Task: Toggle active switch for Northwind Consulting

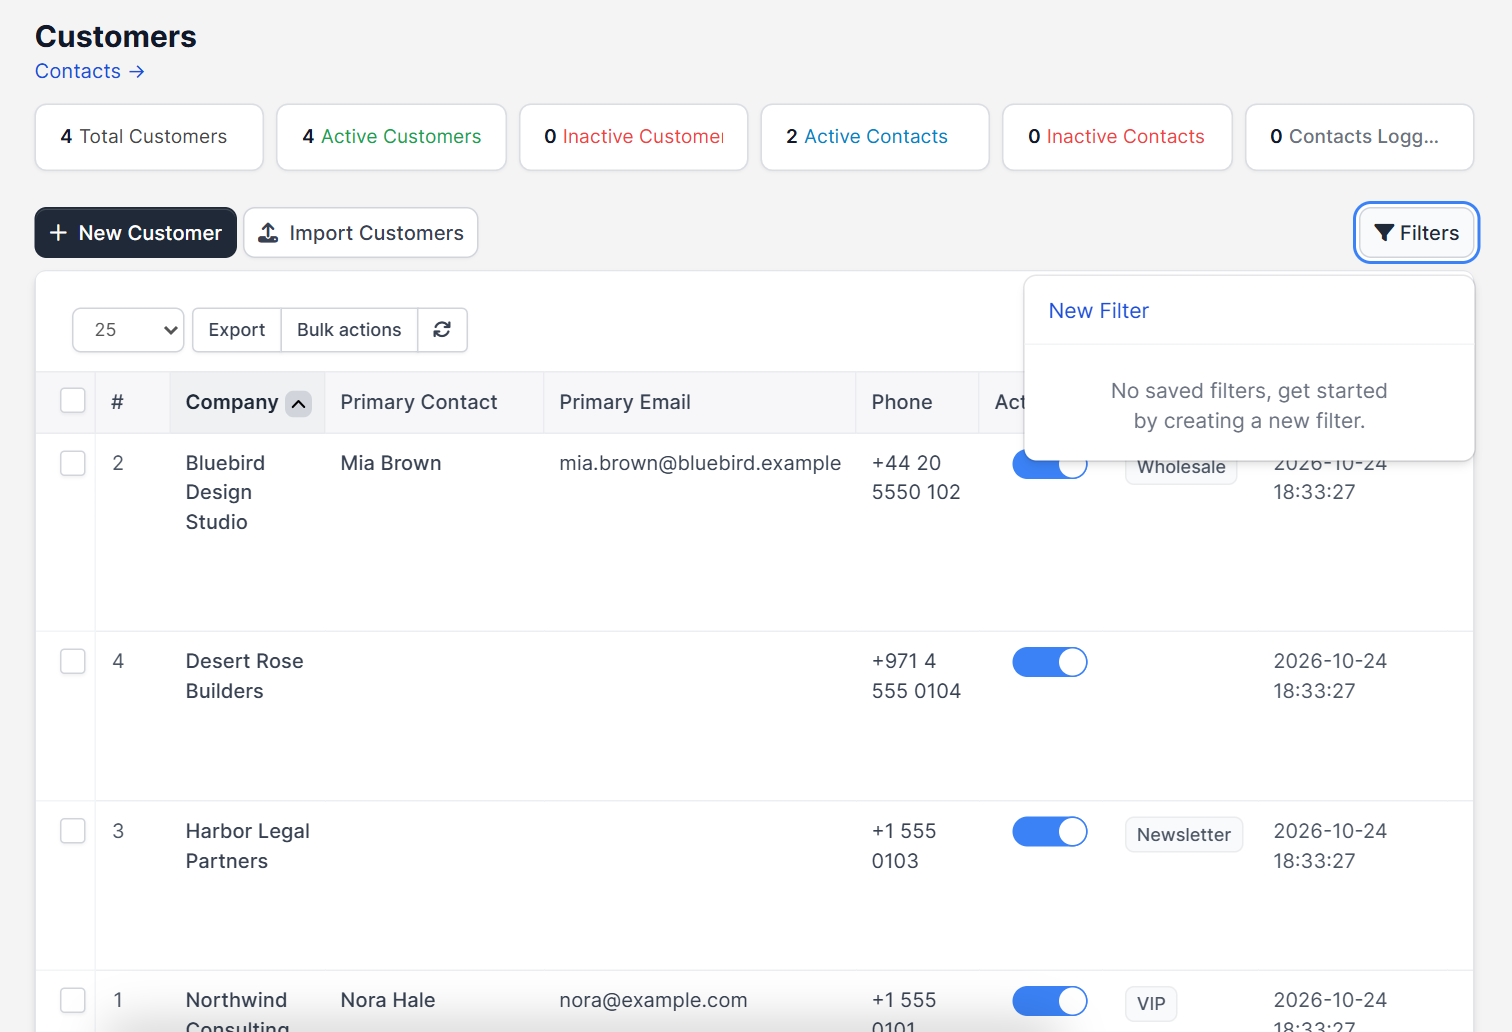Action: (1050, 1001)
